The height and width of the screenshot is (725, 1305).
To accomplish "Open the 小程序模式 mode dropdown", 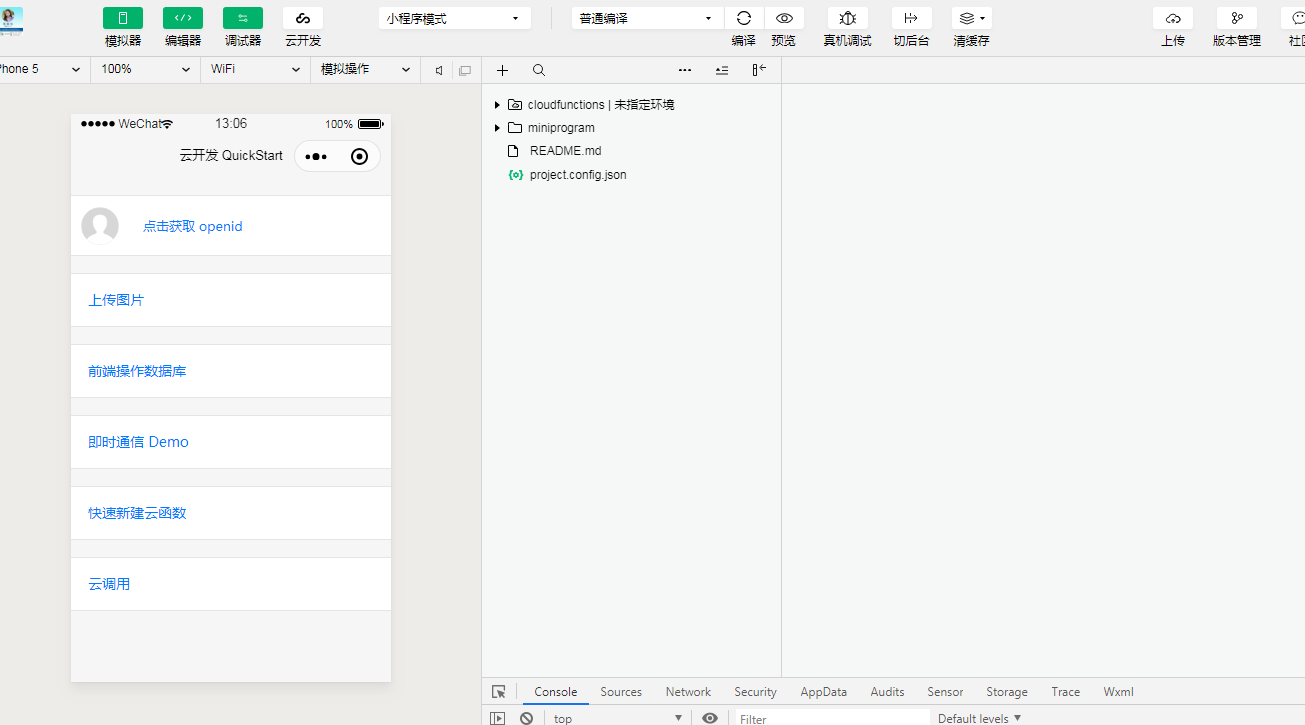I will click(454, 19).
